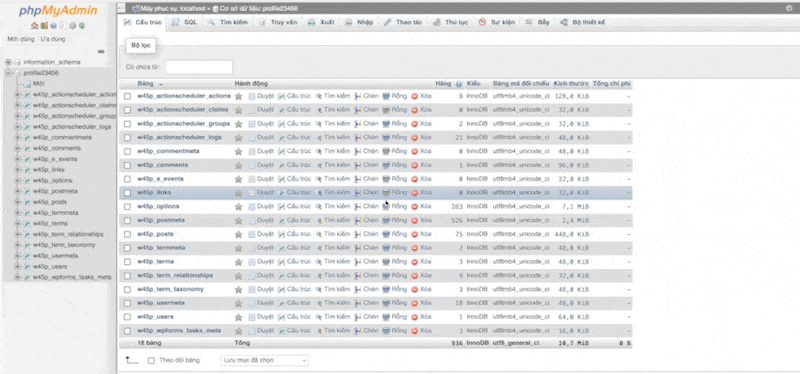The width and height of the screenshot is (800, 374).
Task: Star w45p_options table as favorite
Action: click(x=238, y=206)
